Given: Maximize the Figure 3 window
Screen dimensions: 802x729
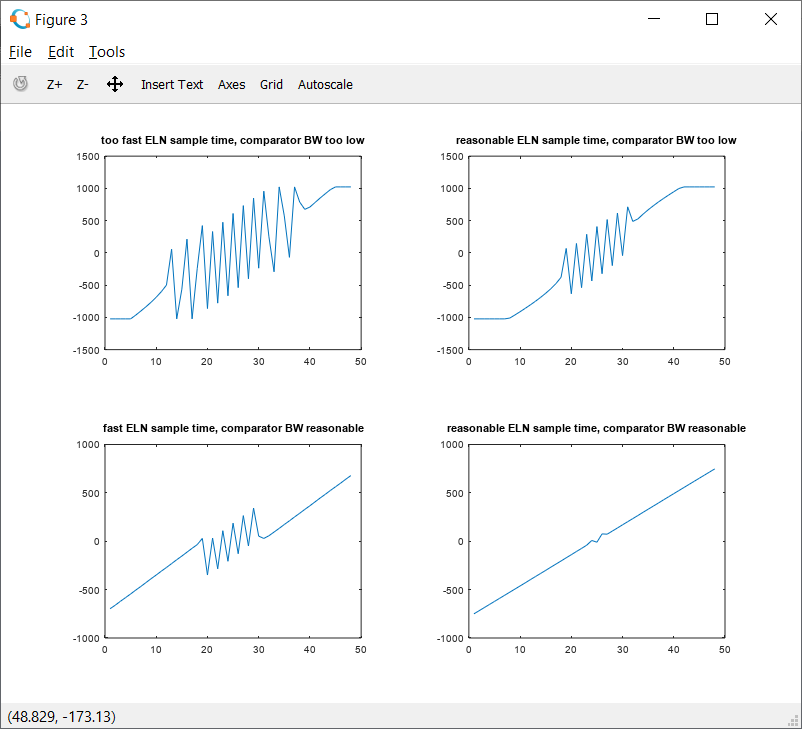Looking at the screenshot, I should pyautogui.click(x=712, y=19).
